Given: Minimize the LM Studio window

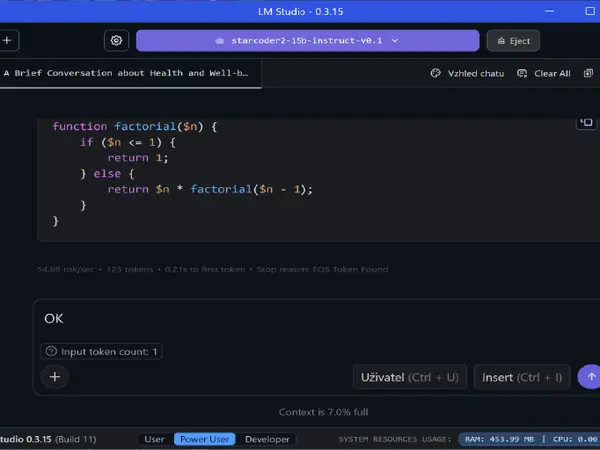Looking at the screenshot, I should [549, 11].
